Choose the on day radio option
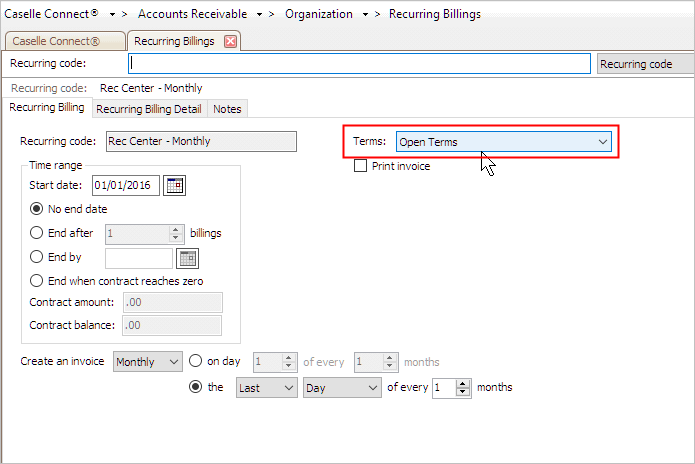The image size is (695, 464). (195, 361)
